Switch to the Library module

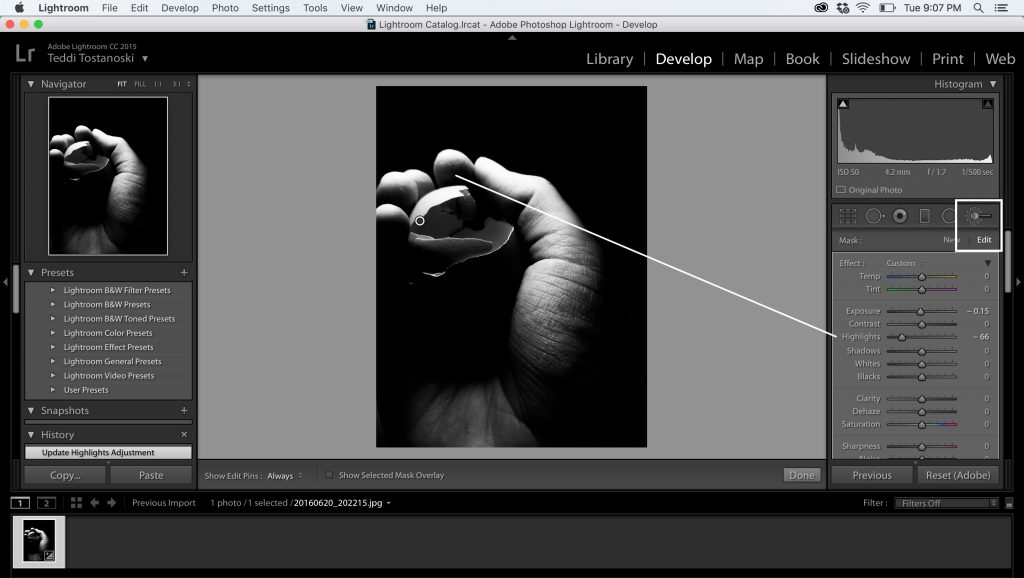point(609,59)
